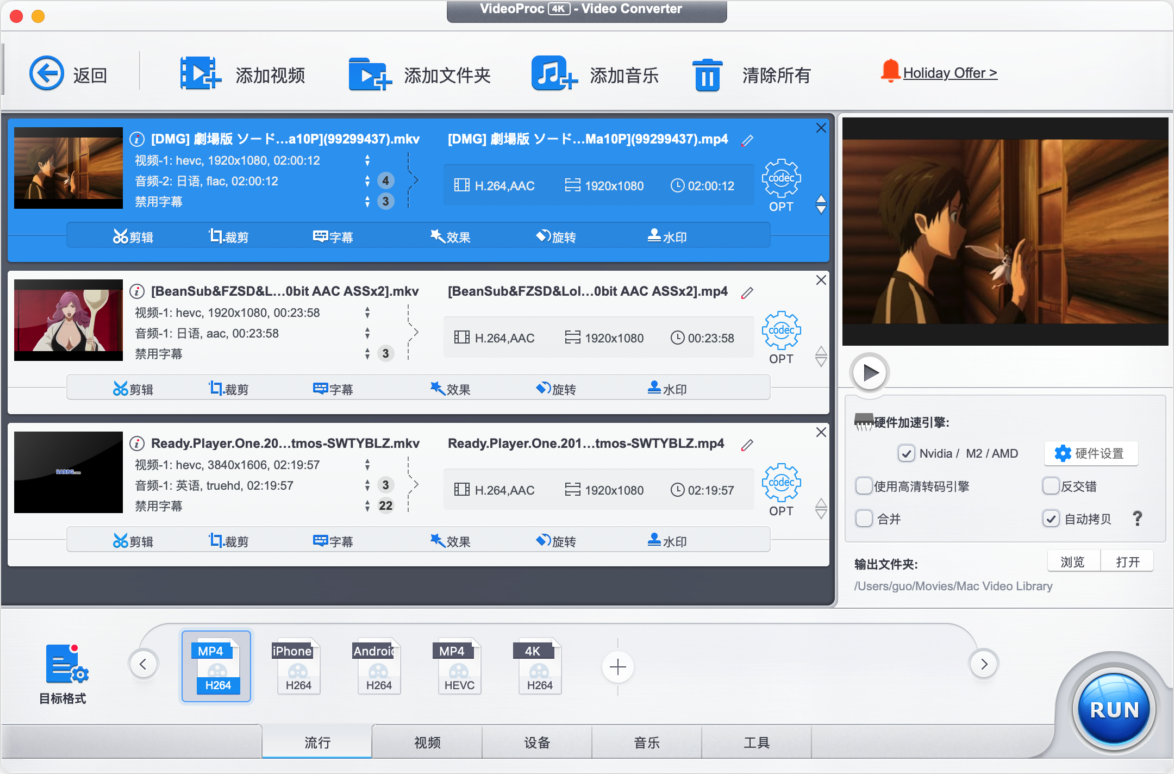Viewport: 1174px width, 774px height.
Task: Open 旋转 rotate for BeanSub video
Action: 556,388
